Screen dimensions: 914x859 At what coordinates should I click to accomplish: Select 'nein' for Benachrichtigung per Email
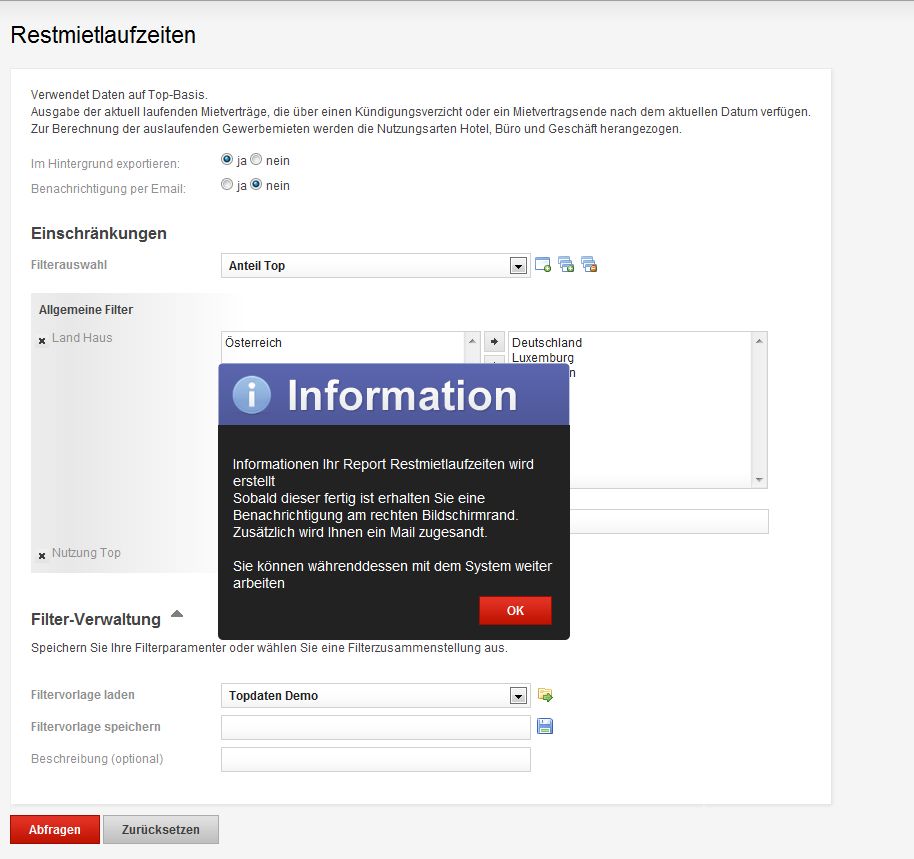coord(256,184)
